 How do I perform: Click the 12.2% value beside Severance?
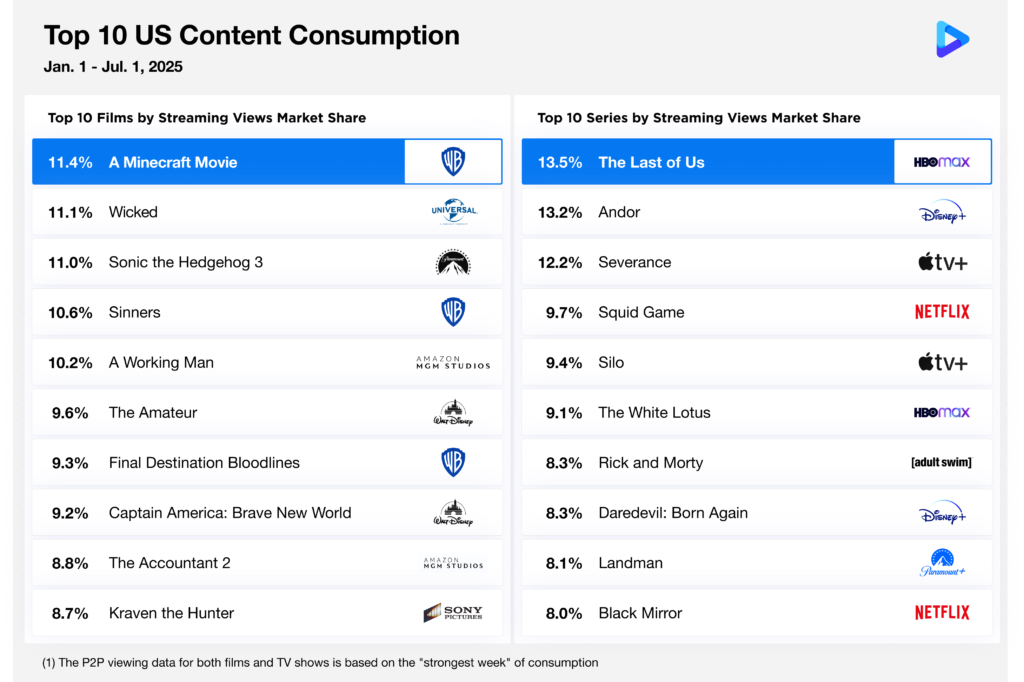[x=560, y=263]
